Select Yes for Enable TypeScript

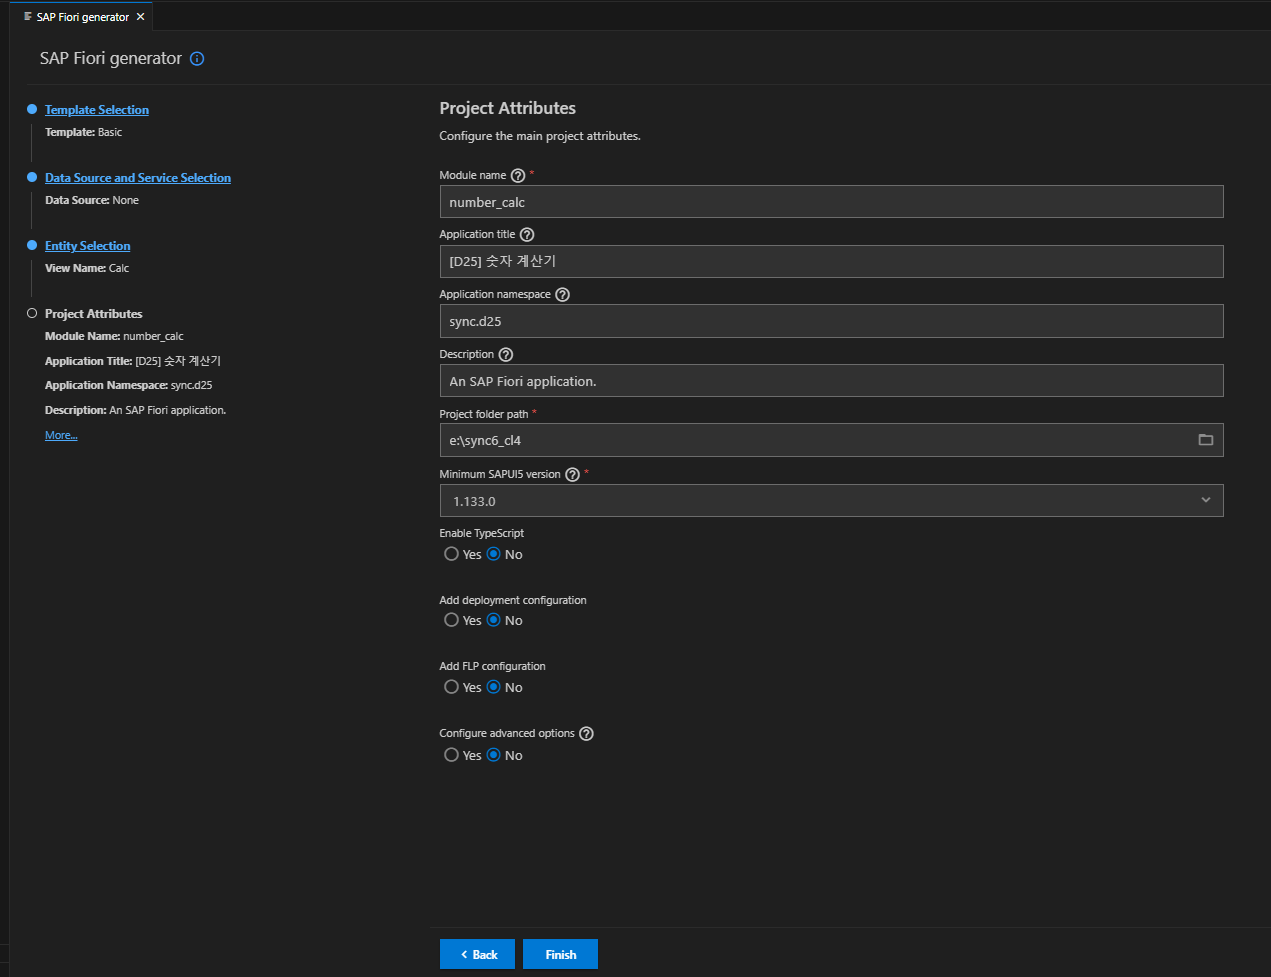pyautogui.click(x=452, y=554)
